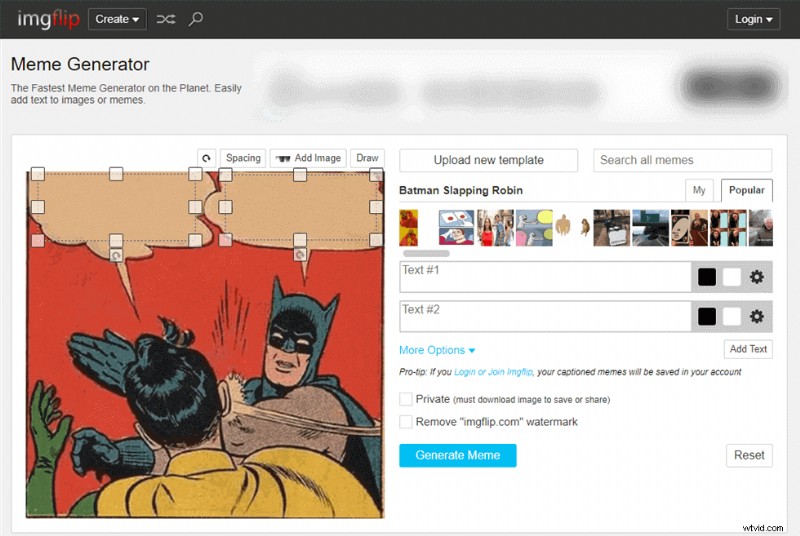Click the rotate image icon above canvas
This screenshot has height=536, width=800.
(x=206, y=158)
